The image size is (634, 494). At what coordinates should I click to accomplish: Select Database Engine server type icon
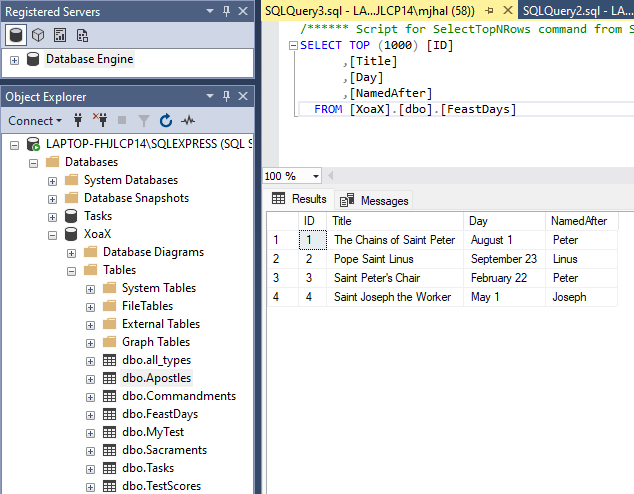pos(17,35)
